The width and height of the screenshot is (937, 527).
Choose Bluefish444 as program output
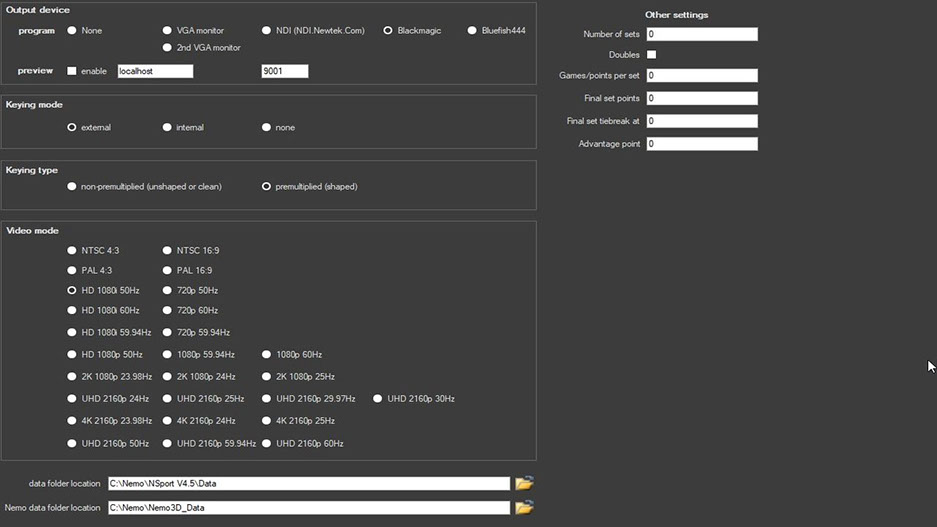(x=472, y=31)
